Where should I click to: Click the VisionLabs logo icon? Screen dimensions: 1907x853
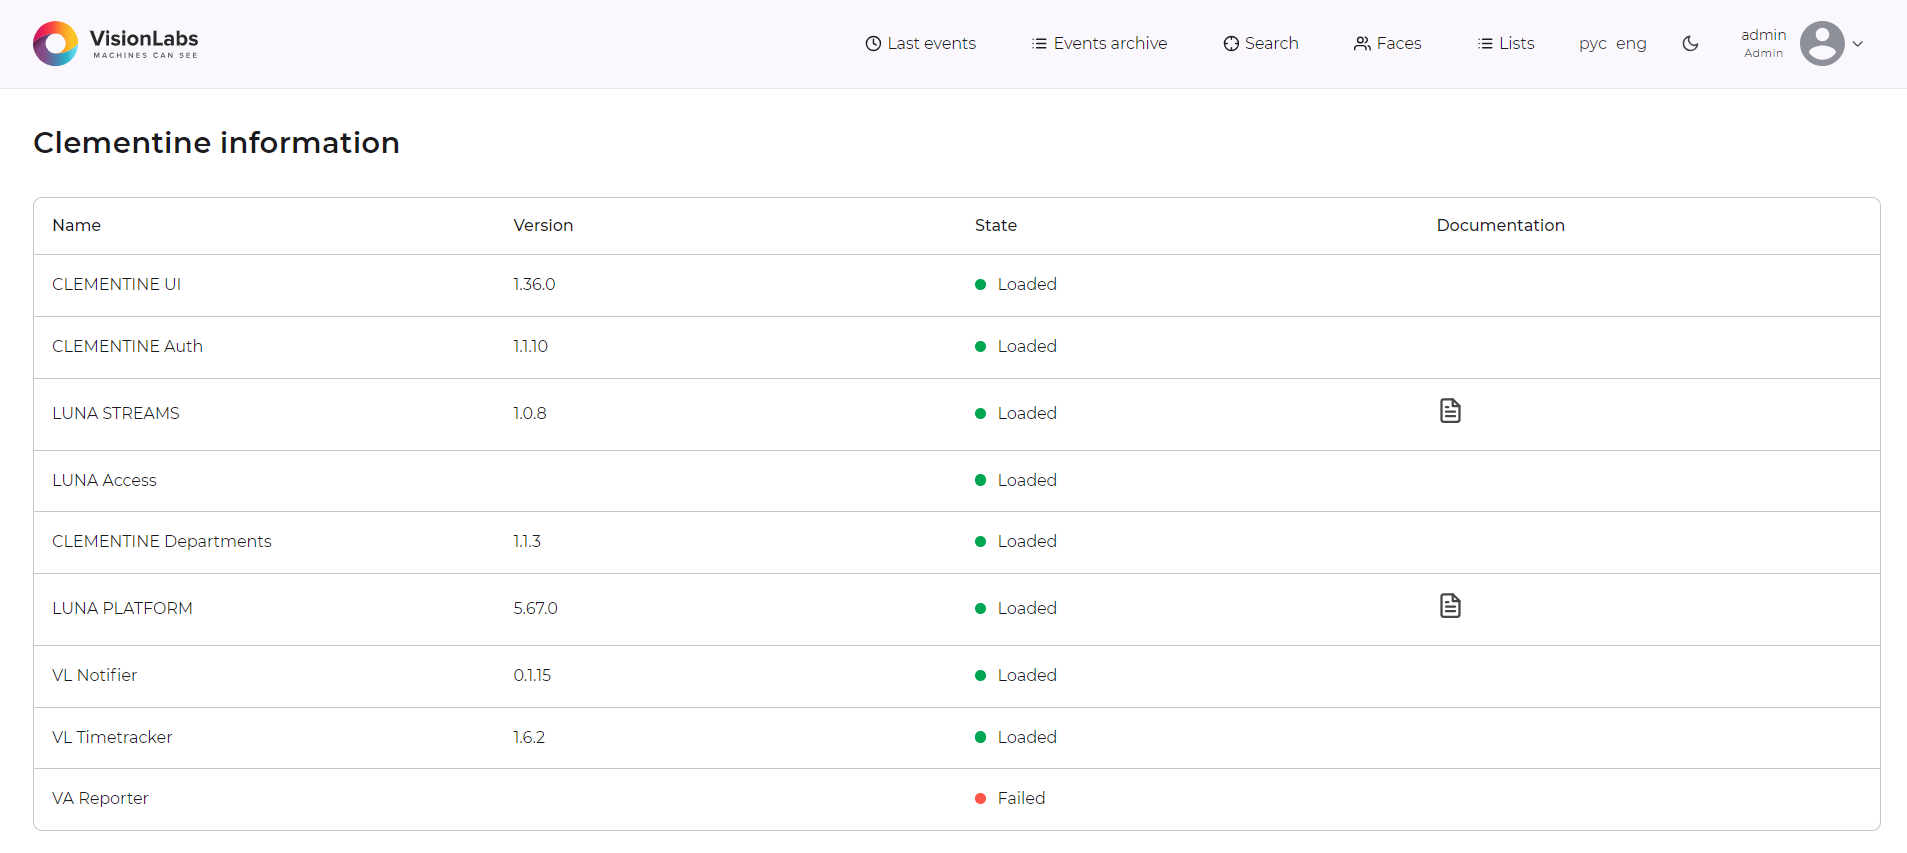(x=55, y=44)
